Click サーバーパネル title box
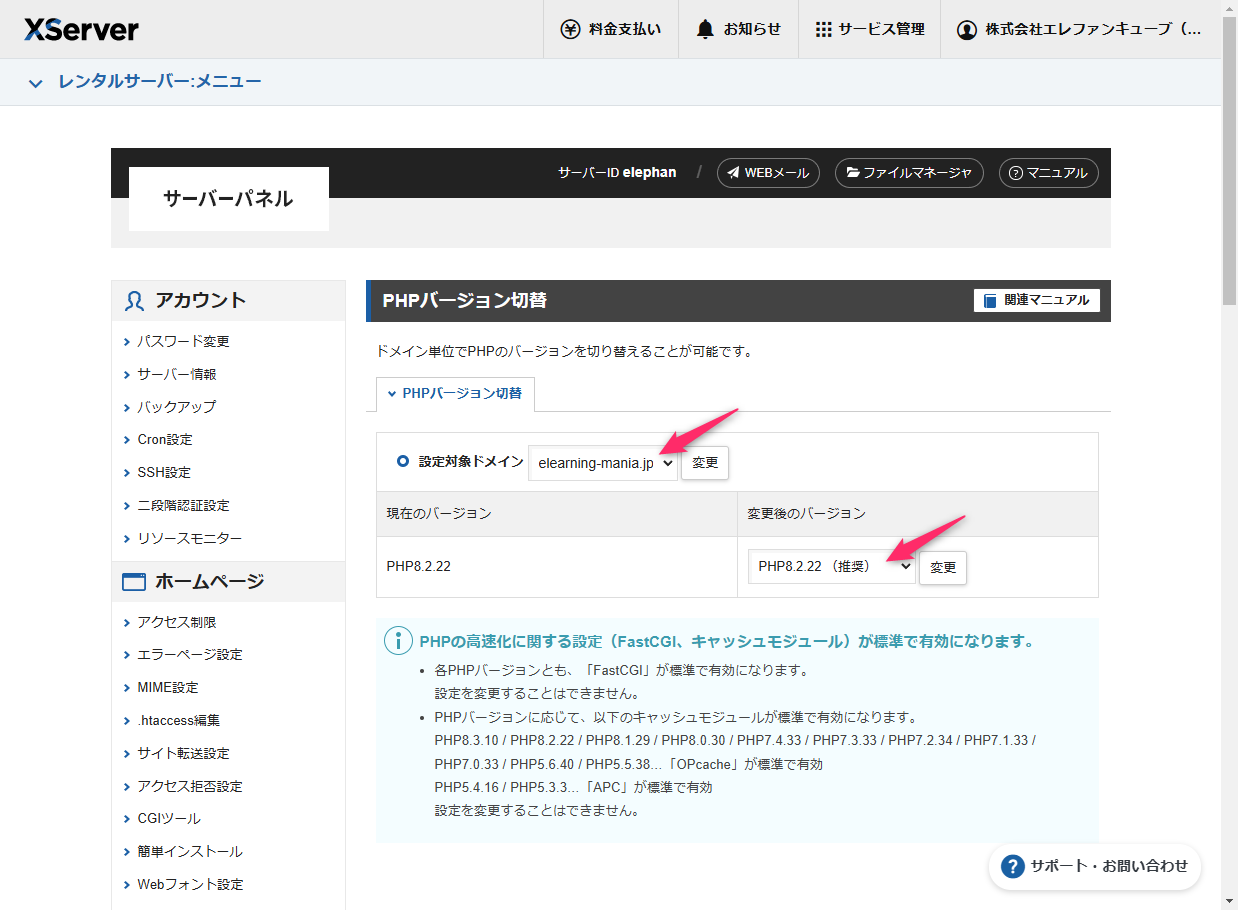 click(x=229, y=199)
